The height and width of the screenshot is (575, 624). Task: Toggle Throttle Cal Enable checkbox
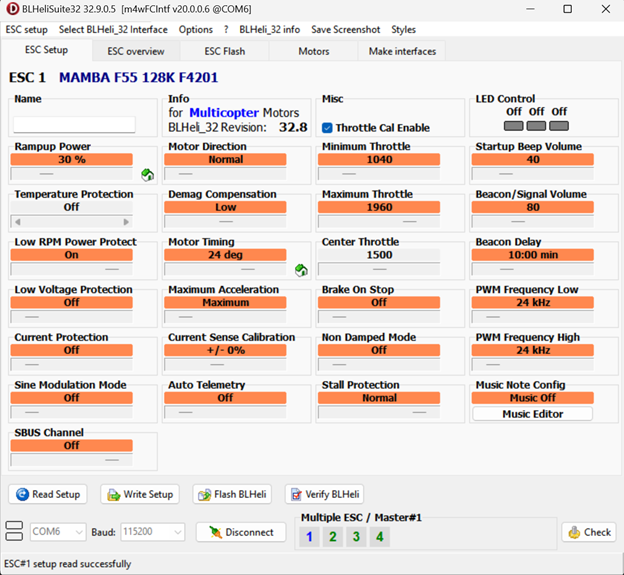(x=327, y=128)
